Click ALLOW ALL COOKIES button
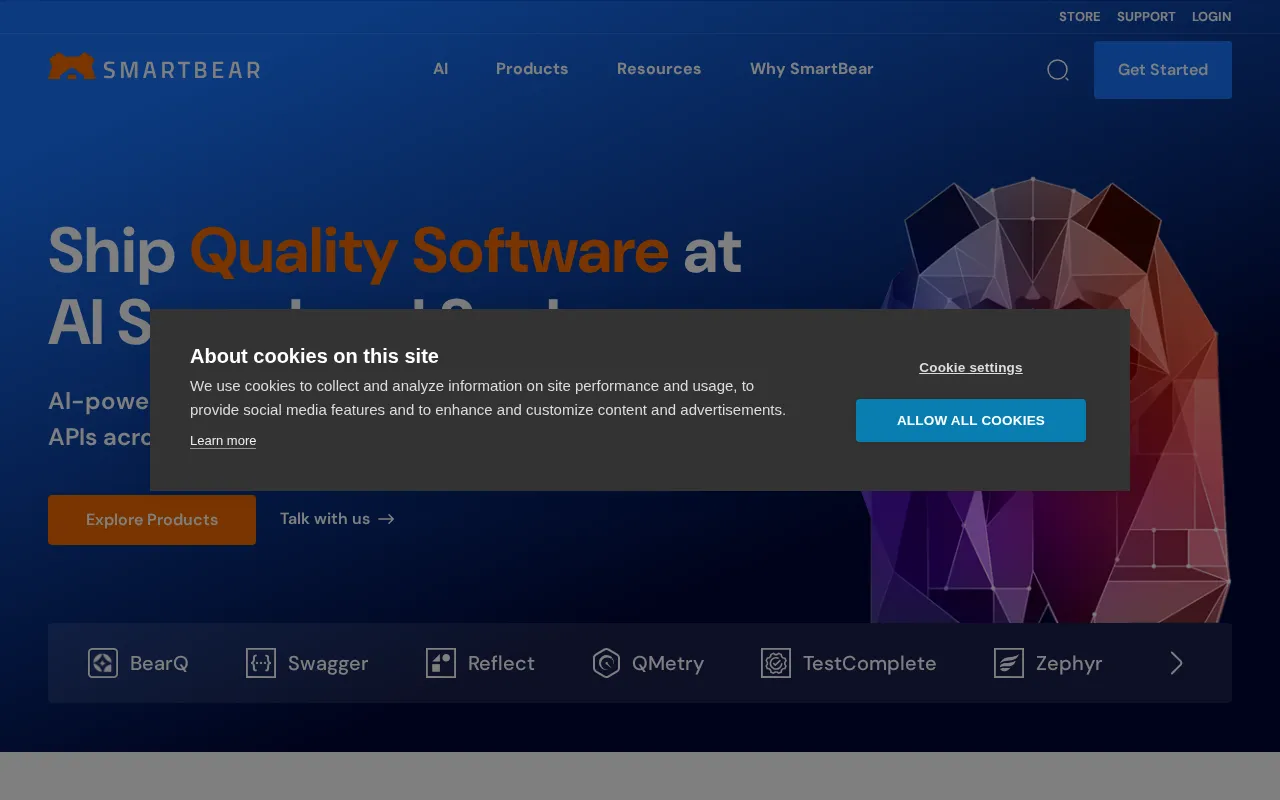The image size is (1280, 800). (971, 420)
